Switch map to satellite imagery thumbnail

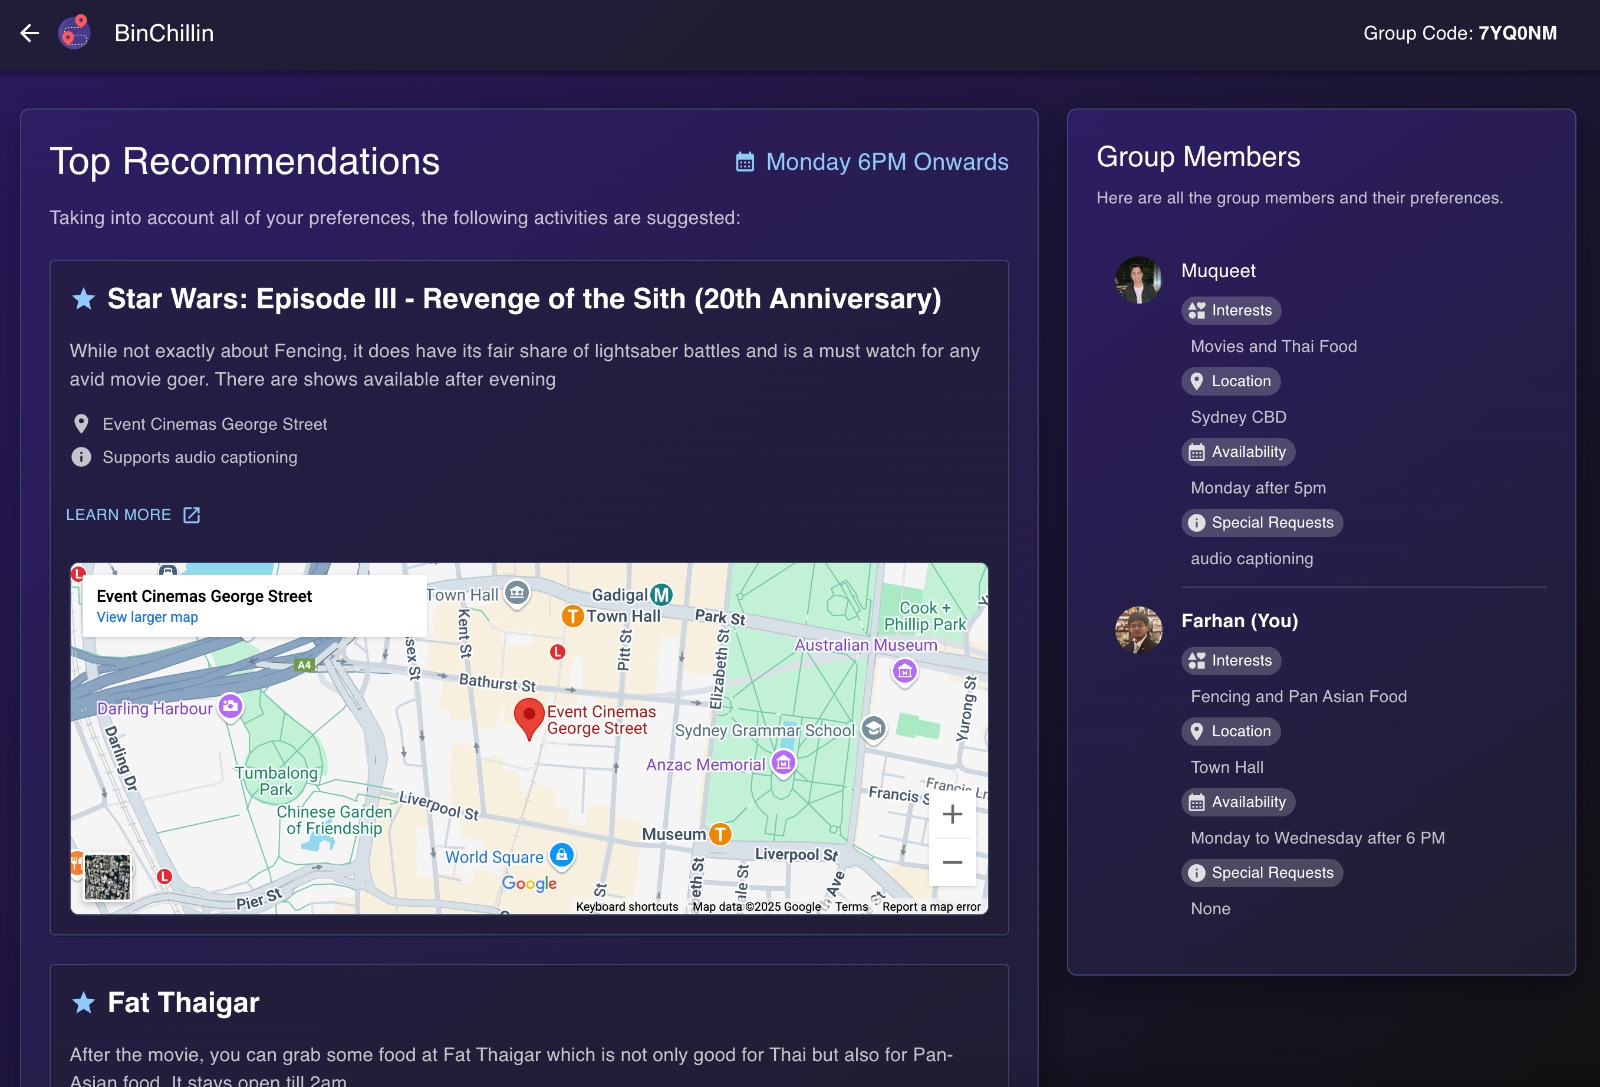coord(108,878)
